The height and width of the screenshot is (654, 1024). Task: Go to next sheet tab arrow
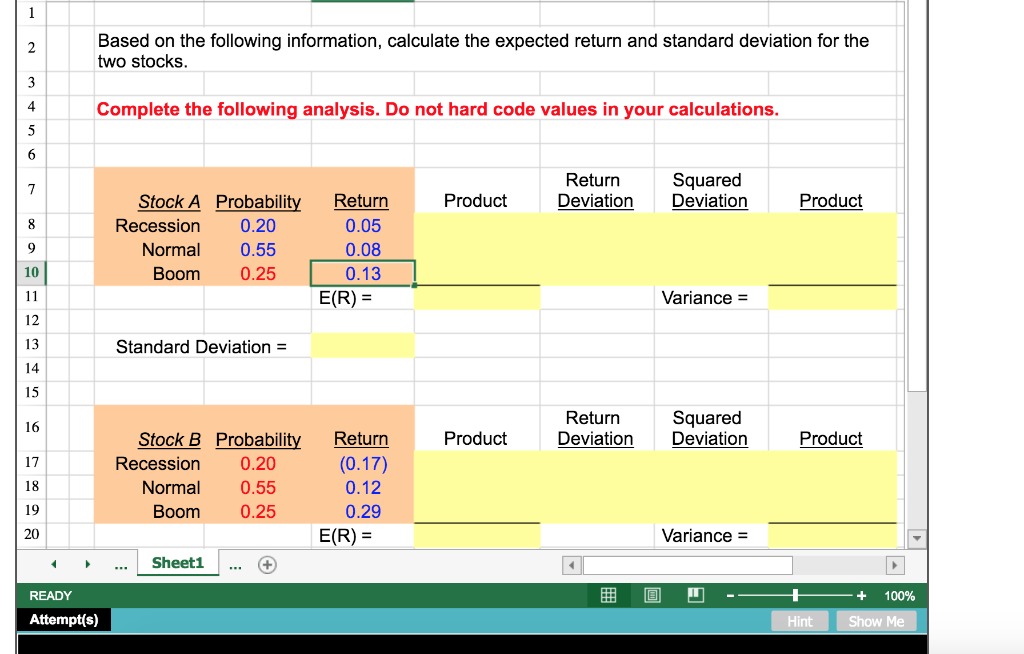click(x=88, y=564)
